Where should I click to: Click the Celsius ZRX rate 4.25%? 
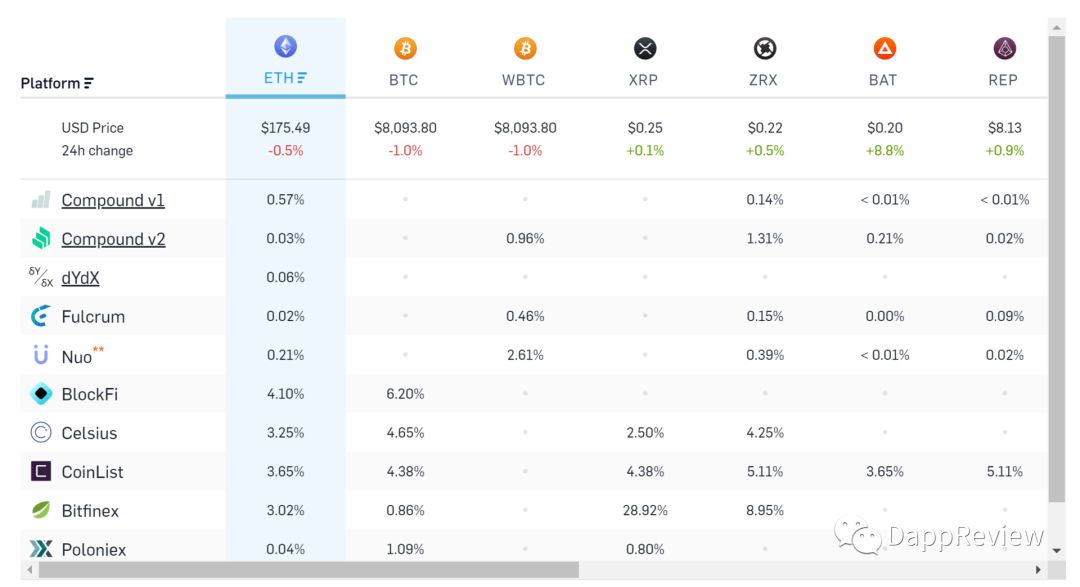coord(765,433)
